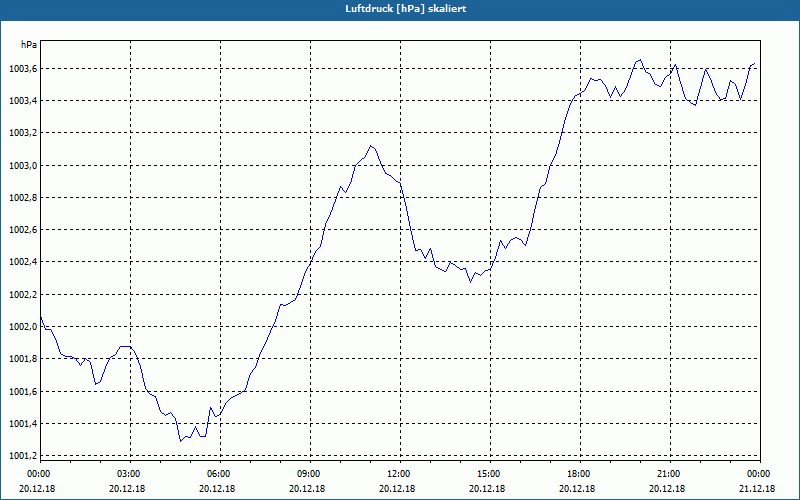The height and width of the screenshot is (500, 800).
Task: Click the "09:00" time axis label
Action: 308,474
